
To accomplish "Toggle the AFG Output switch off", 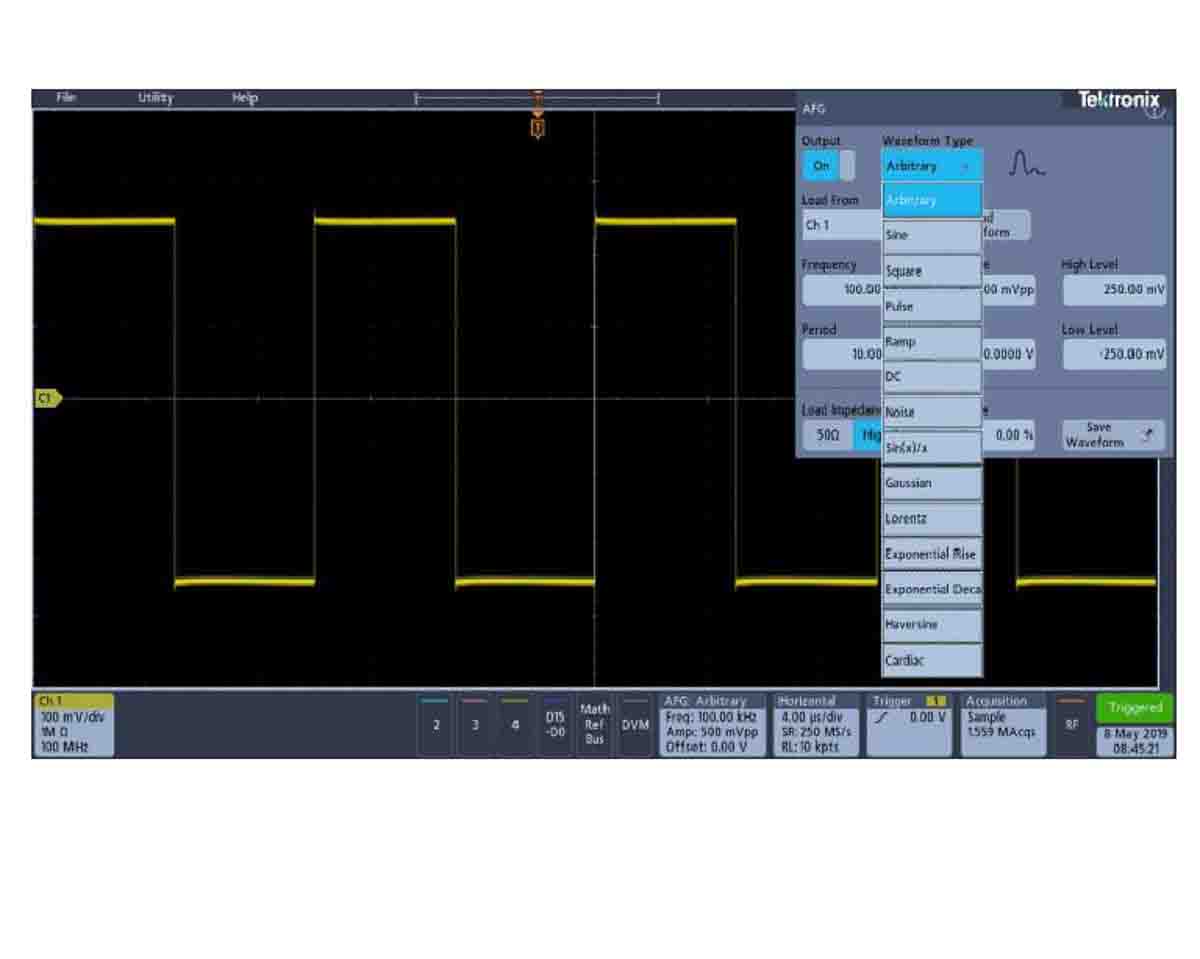I will click(829, 165).
